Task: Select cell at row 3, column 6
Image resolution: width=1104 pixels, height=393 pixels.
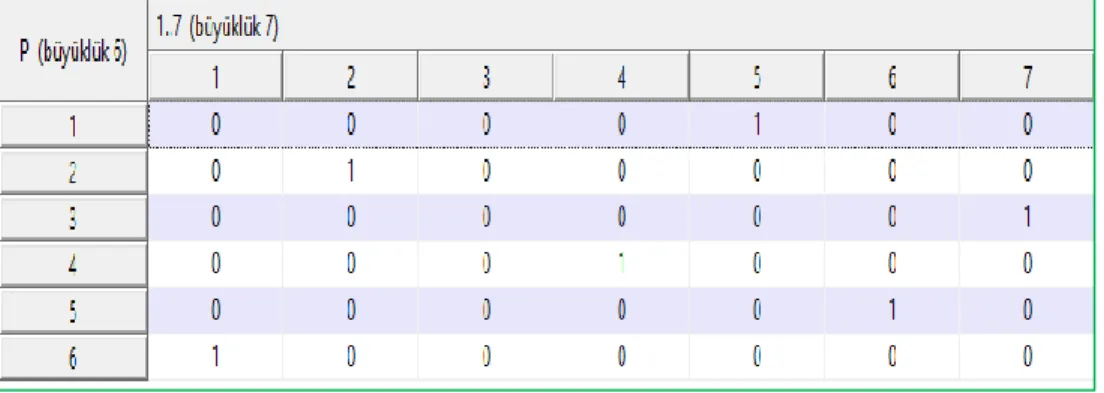Action: pos(891,218)
